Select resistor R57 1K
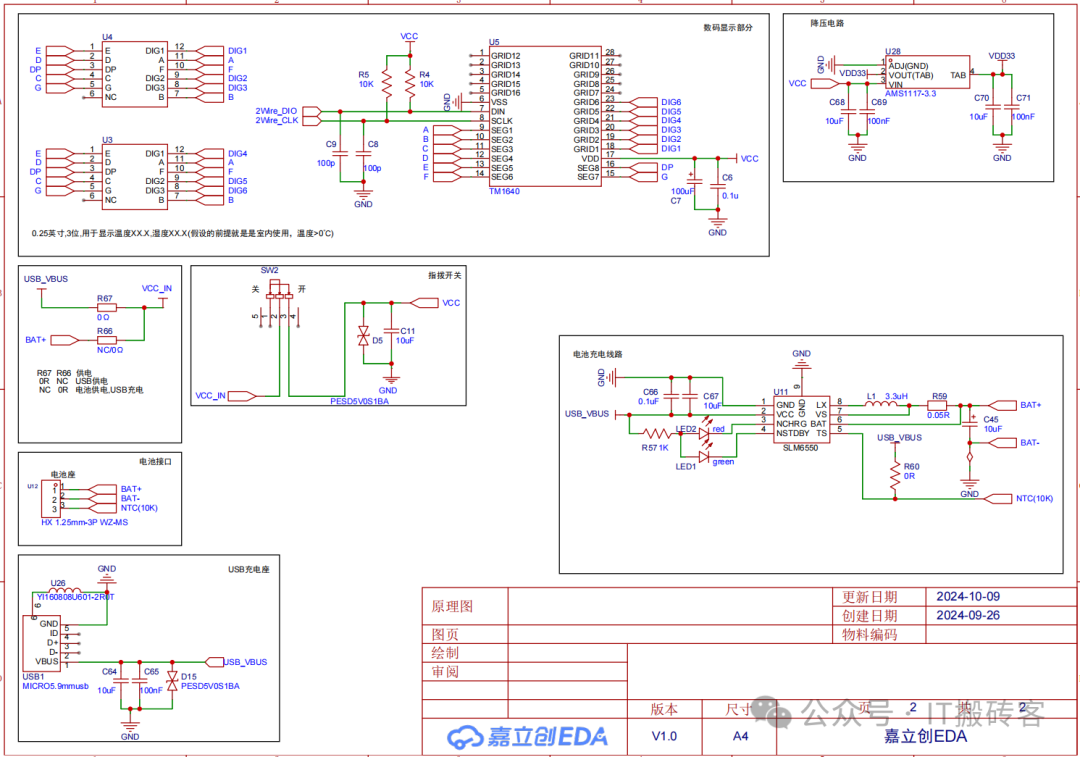This screenshot has height=757, width=1080. coord(656,433)
